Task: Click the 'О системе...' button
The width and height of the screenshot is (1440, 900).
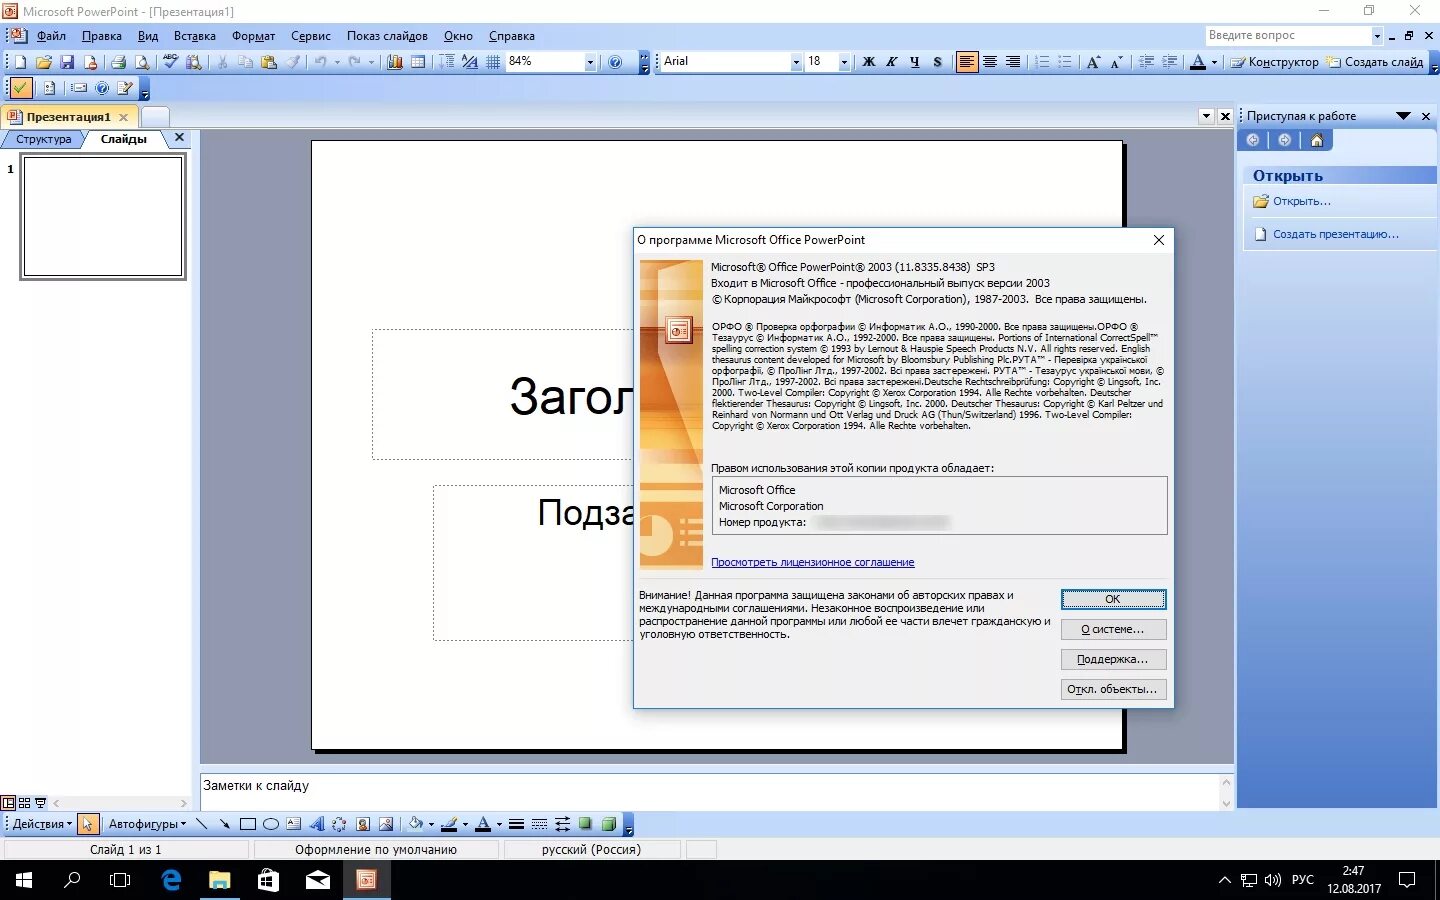Action: pyautogui.click(x=1113, y=629)
